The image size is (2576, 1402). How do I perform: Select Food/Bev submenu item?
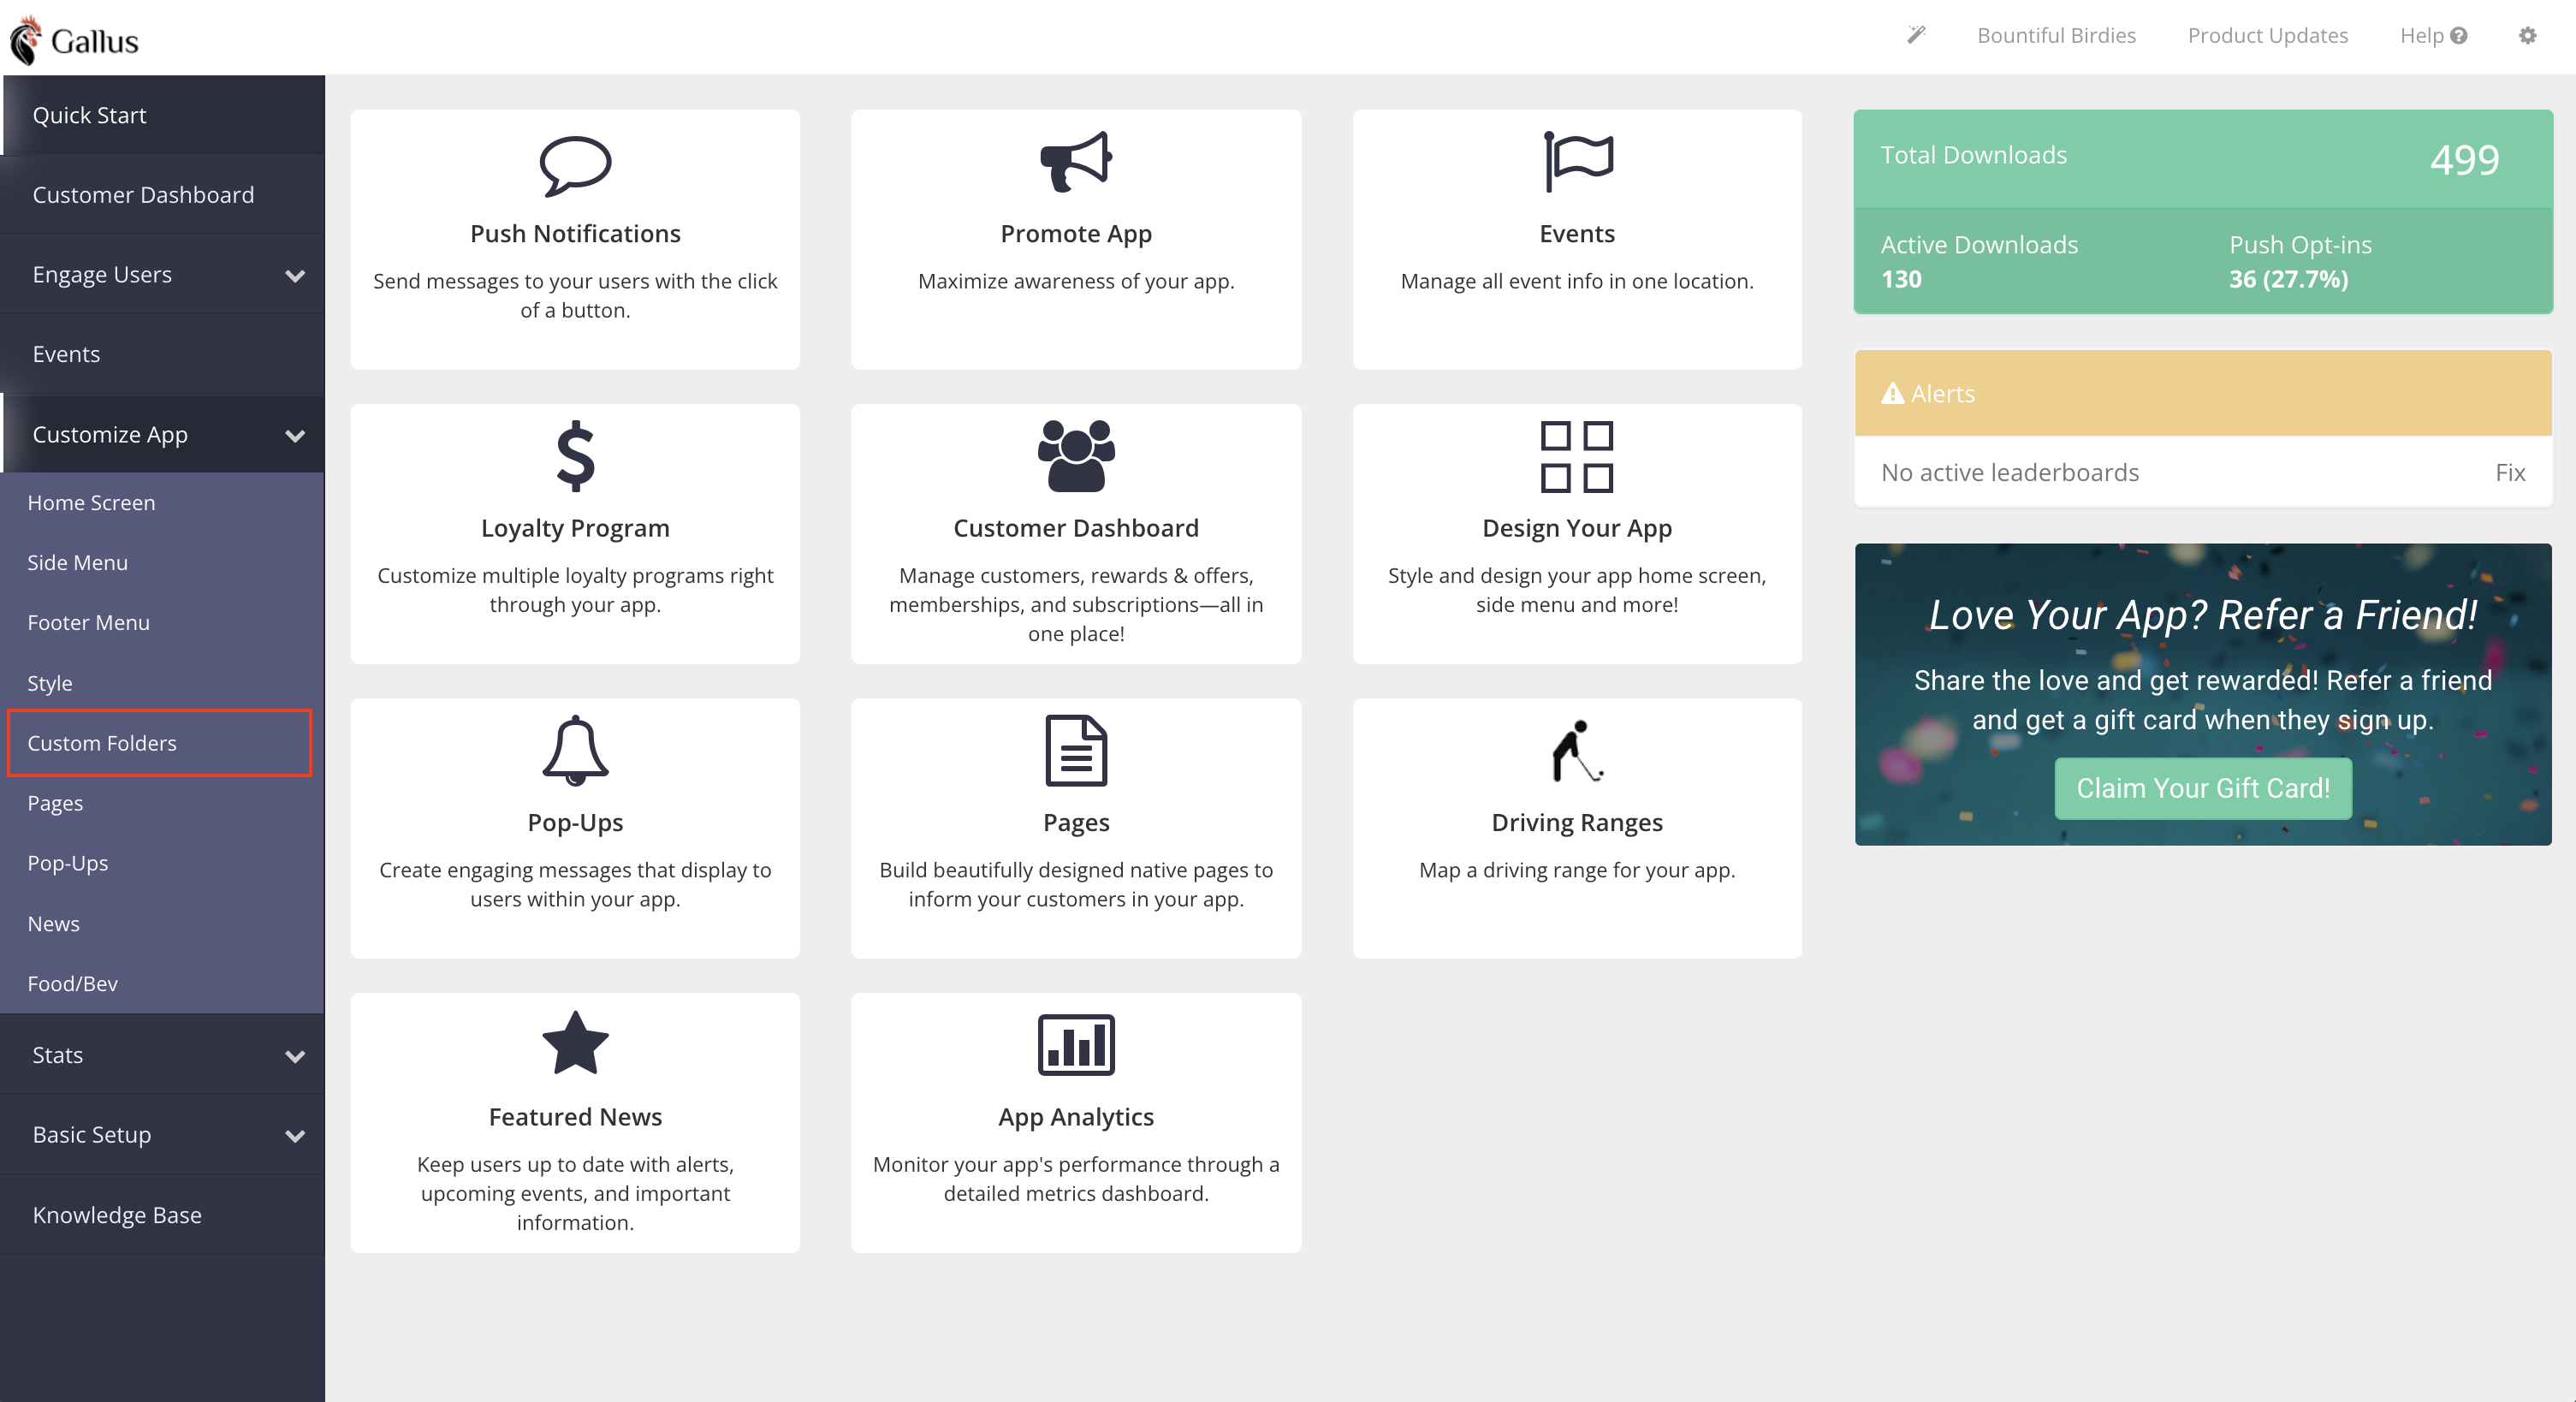(162, 983)
